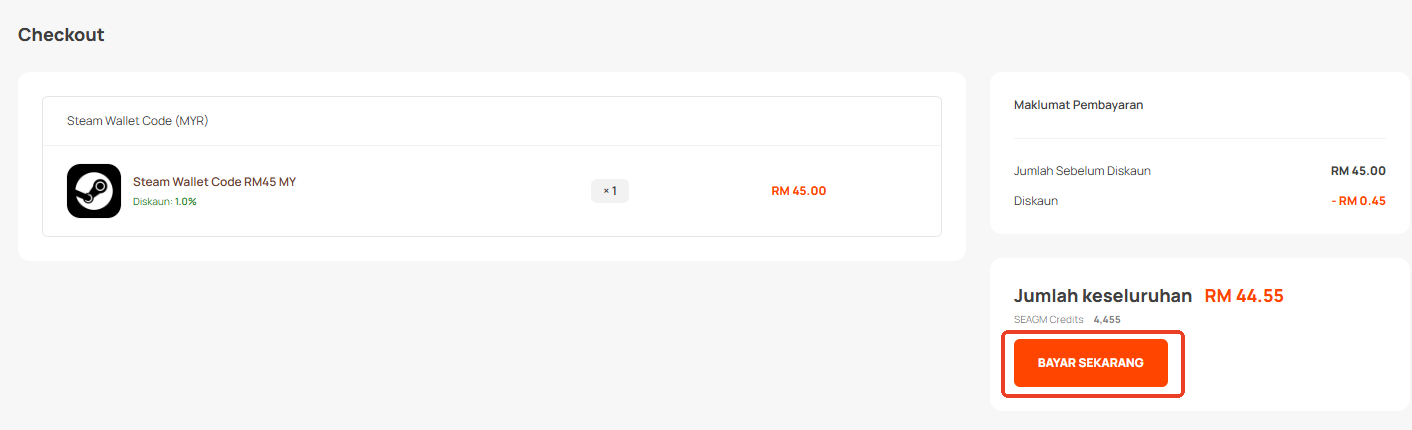This screenshot has height=430, width=1412.
Task: Click the - RM 0.45 discount amount
Action: coord(1358,201)
